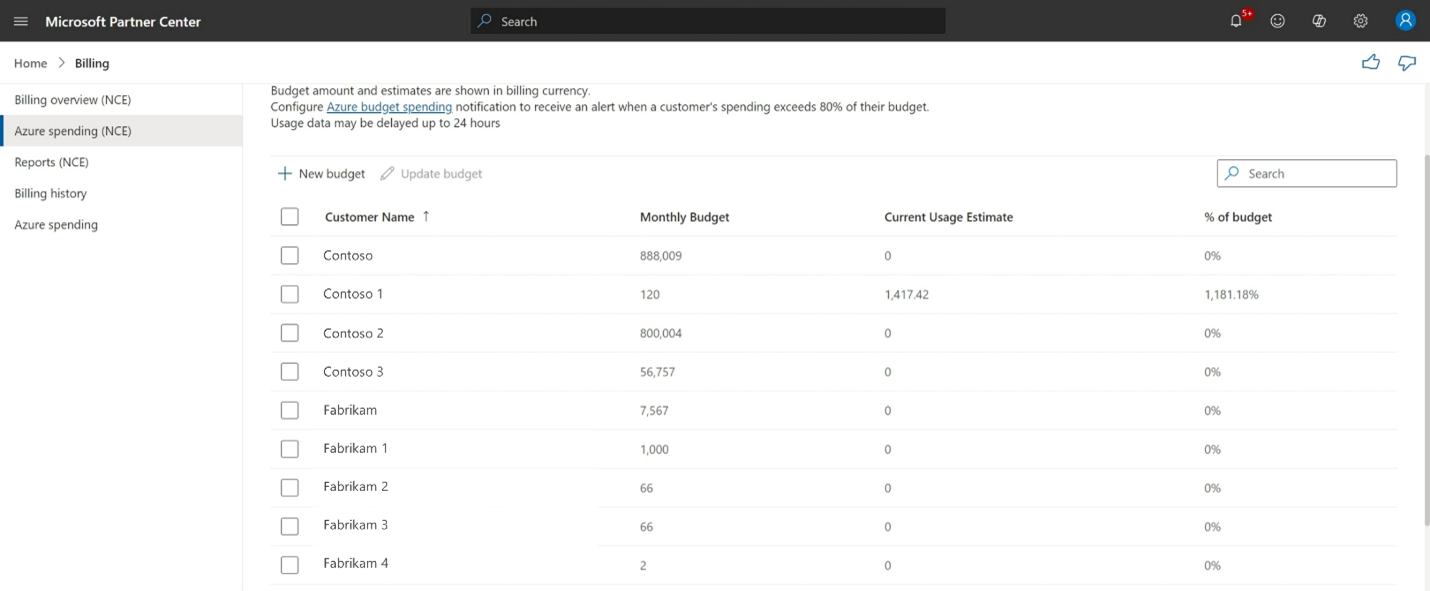
Task: Select the Contoso 1 row checkbox
Action: click(x=290, y=294)
